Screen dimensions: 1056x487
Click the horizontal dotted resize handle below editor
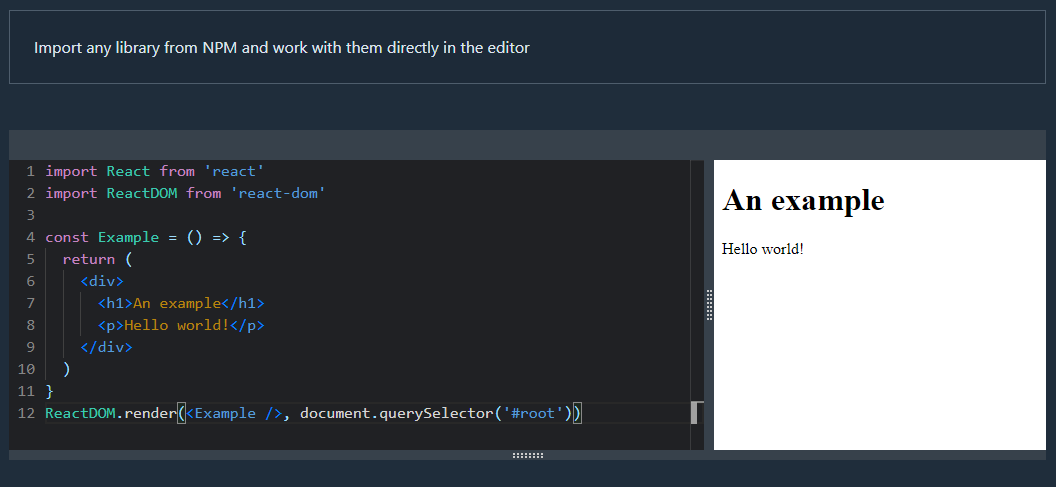click(527, 455)
